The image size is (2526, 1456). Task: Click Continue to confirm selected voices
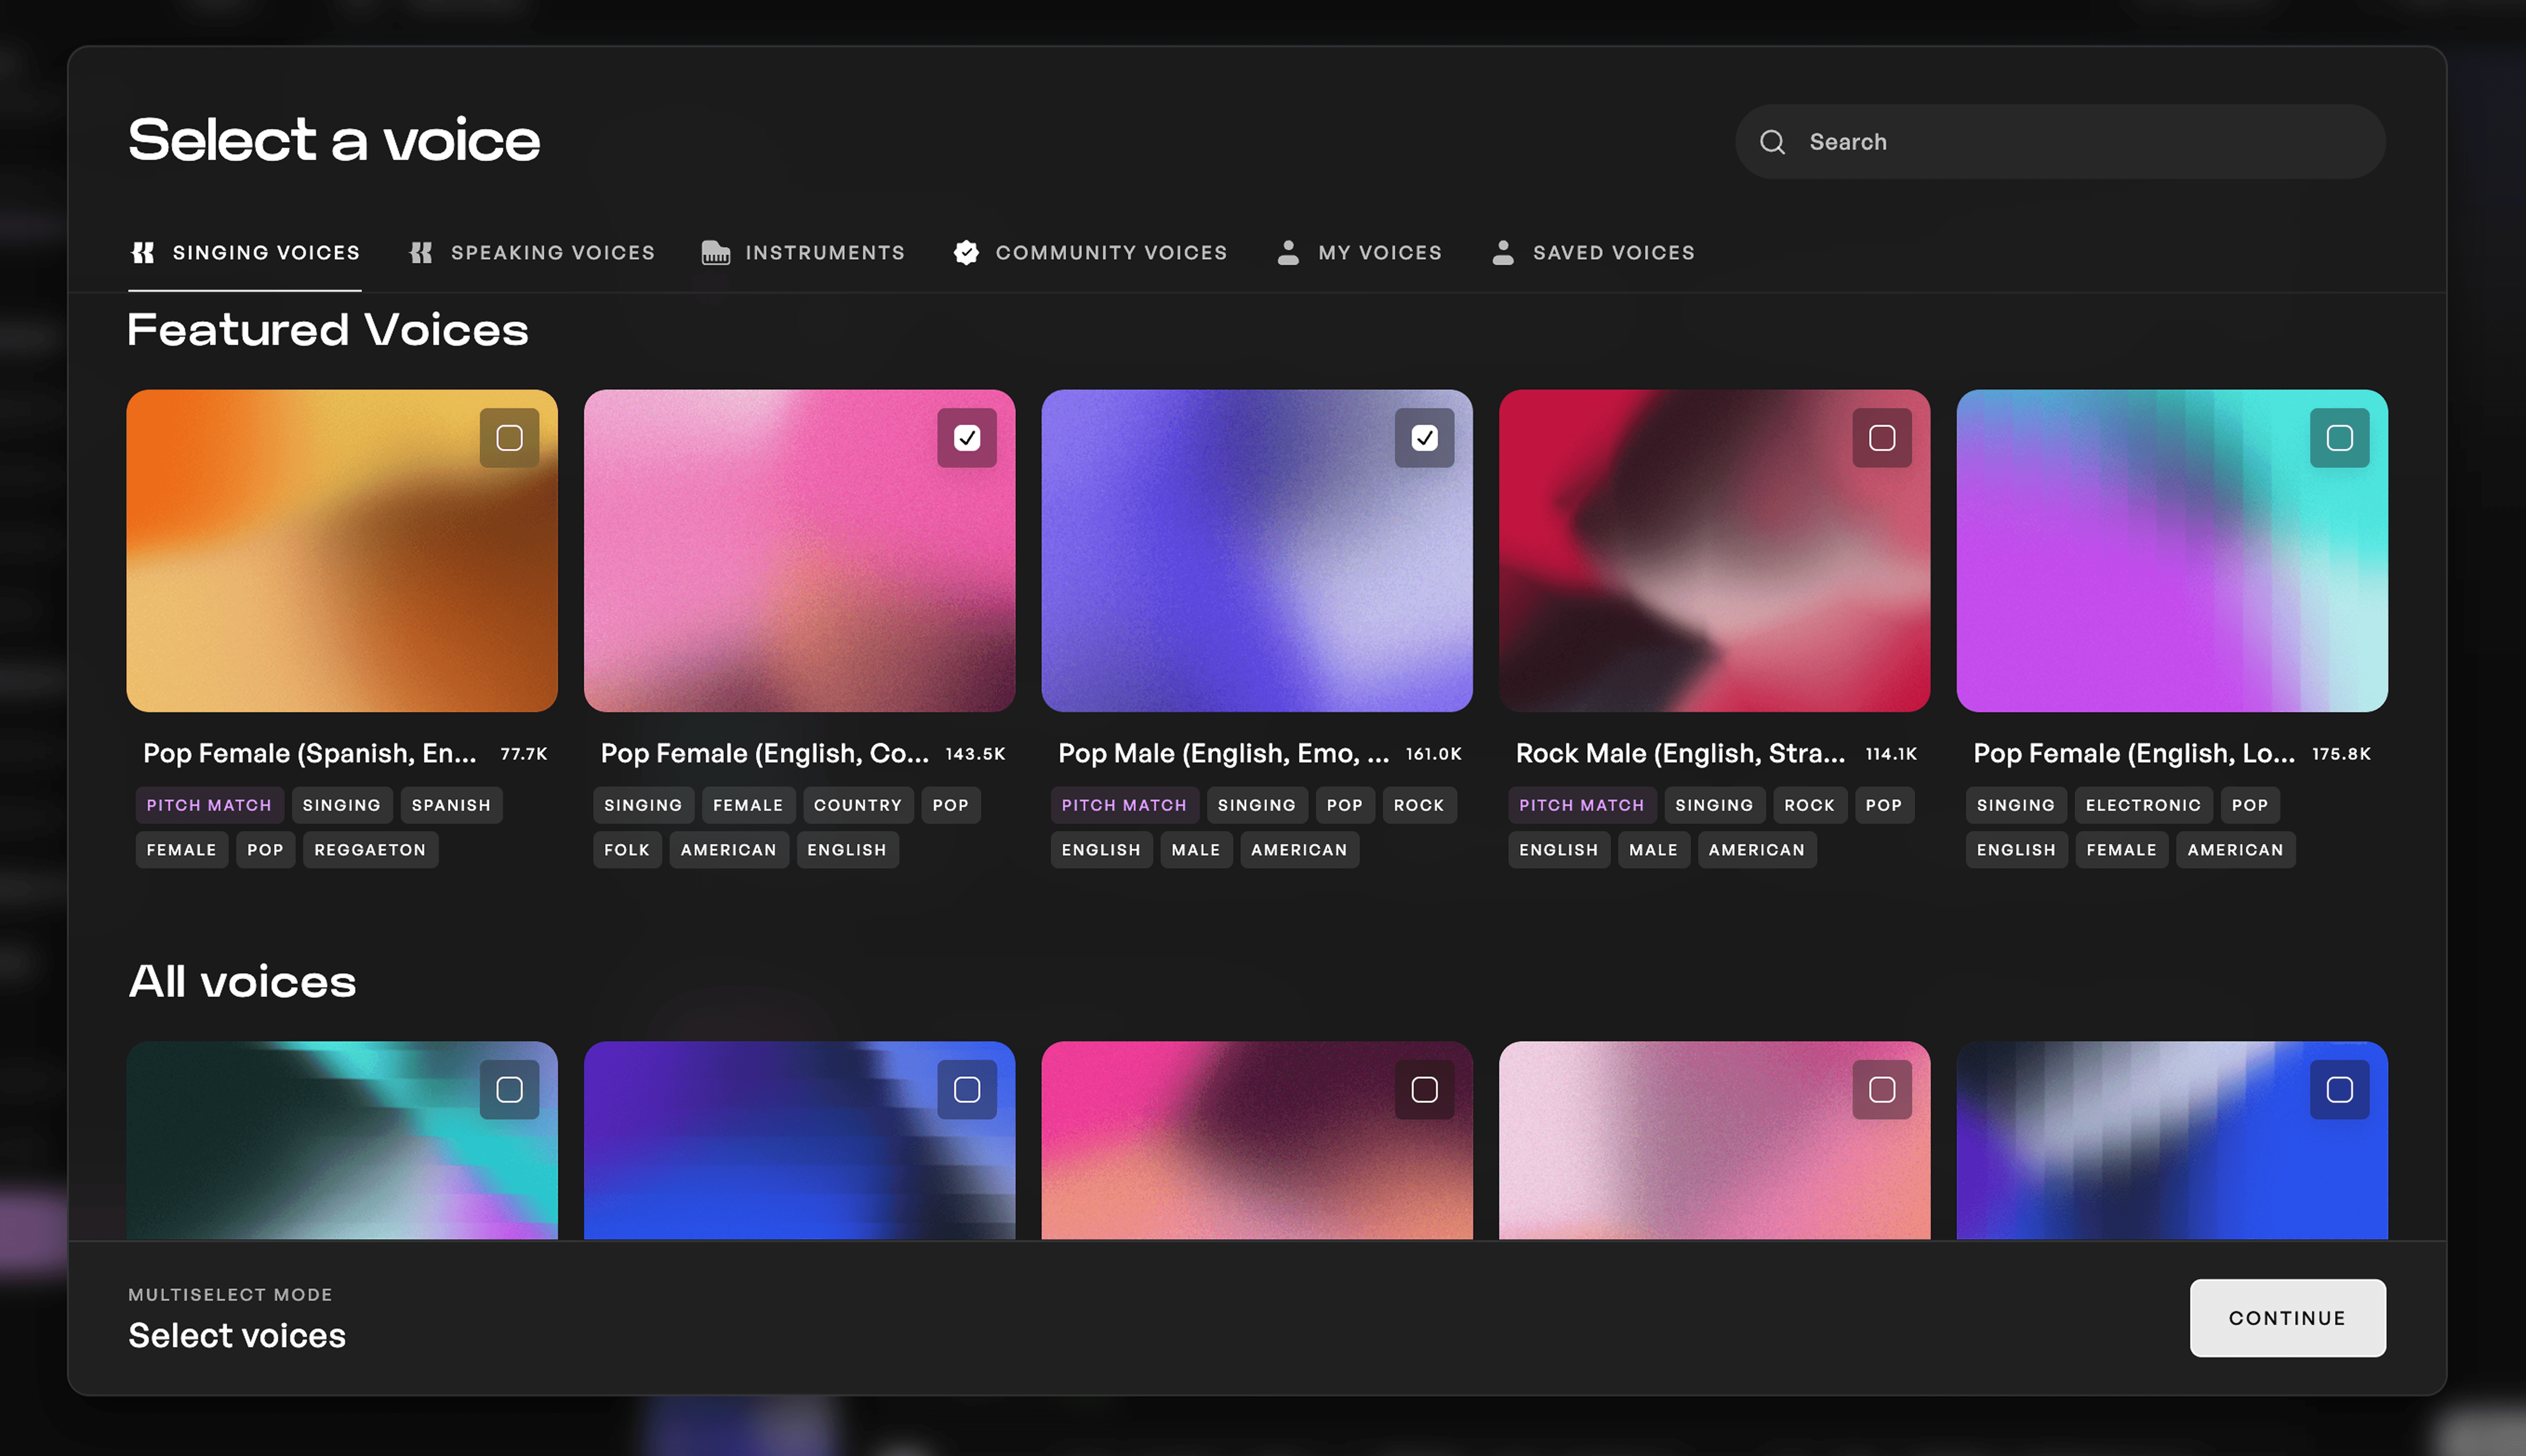(2287, 1318)
